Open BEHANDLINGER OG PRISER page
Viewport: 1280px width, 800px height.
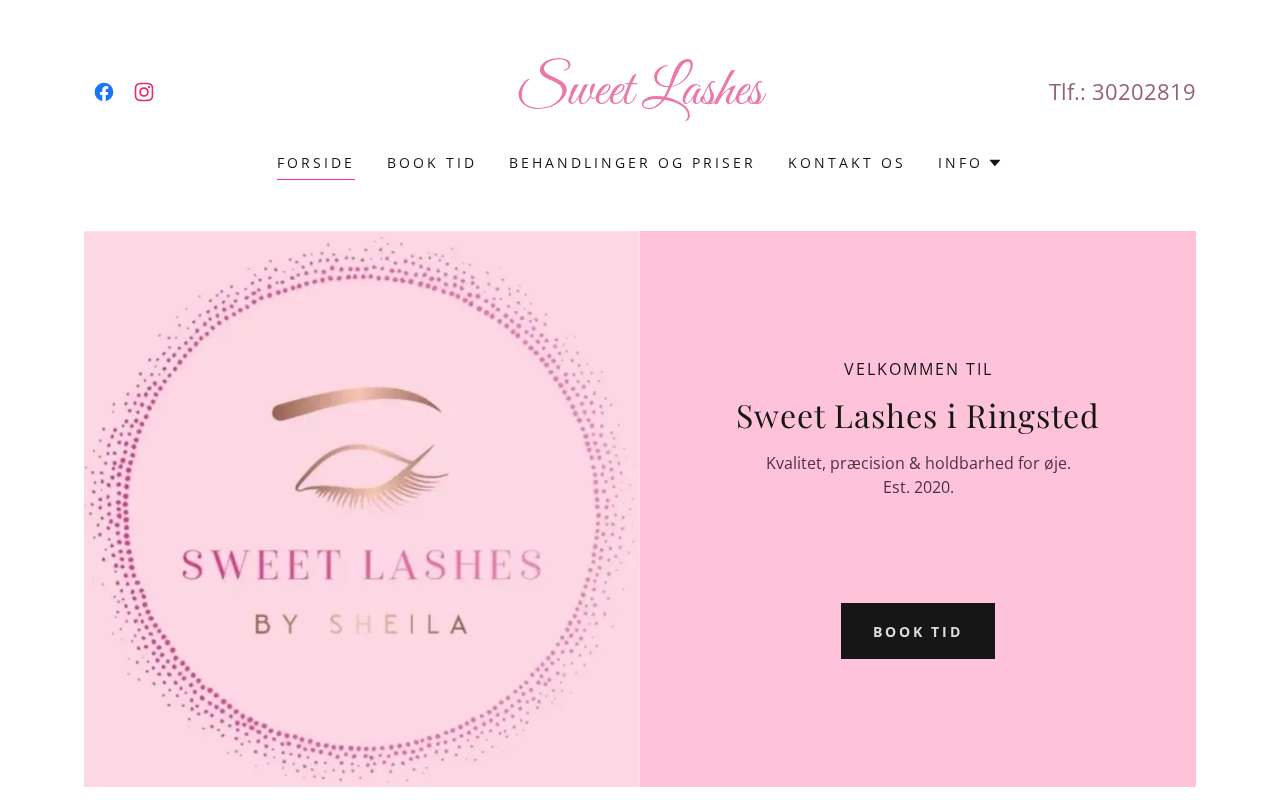(x=632, y=163)
